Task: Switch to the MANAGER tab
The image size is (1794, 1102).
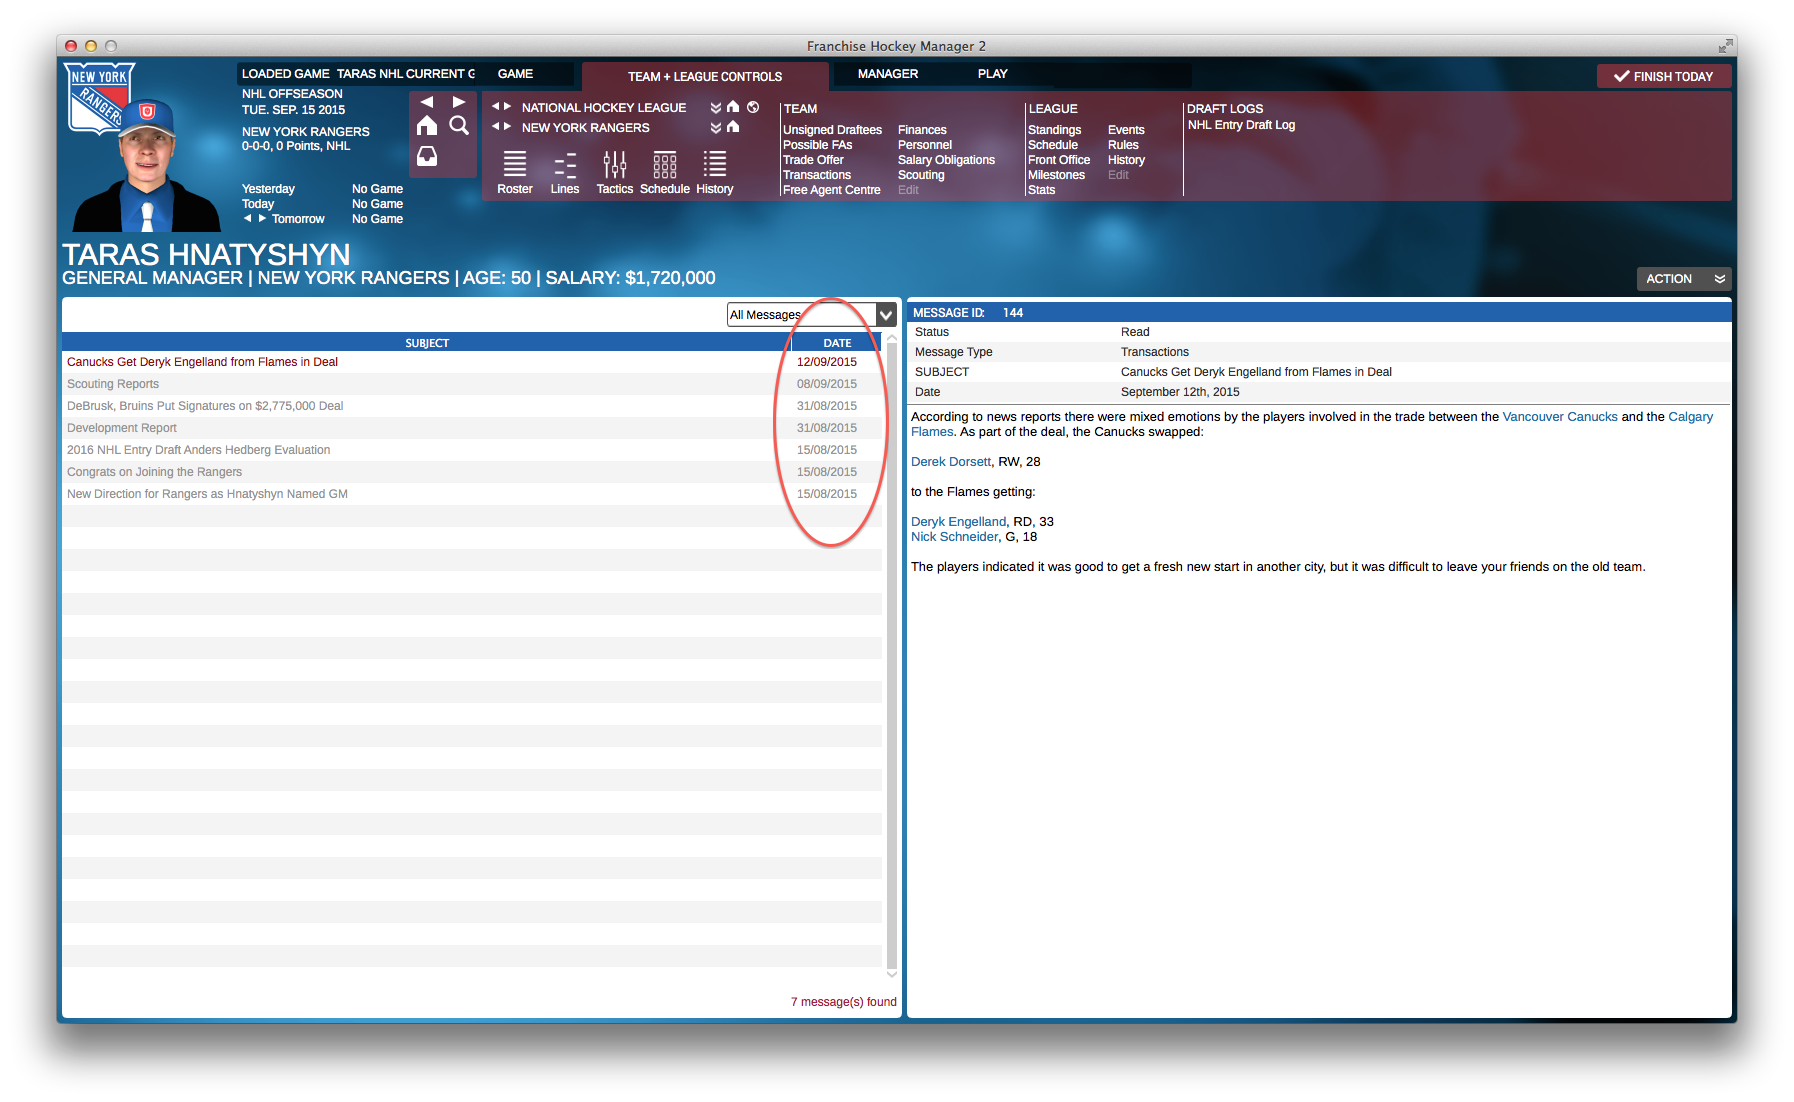Action: tap(887, 74)
